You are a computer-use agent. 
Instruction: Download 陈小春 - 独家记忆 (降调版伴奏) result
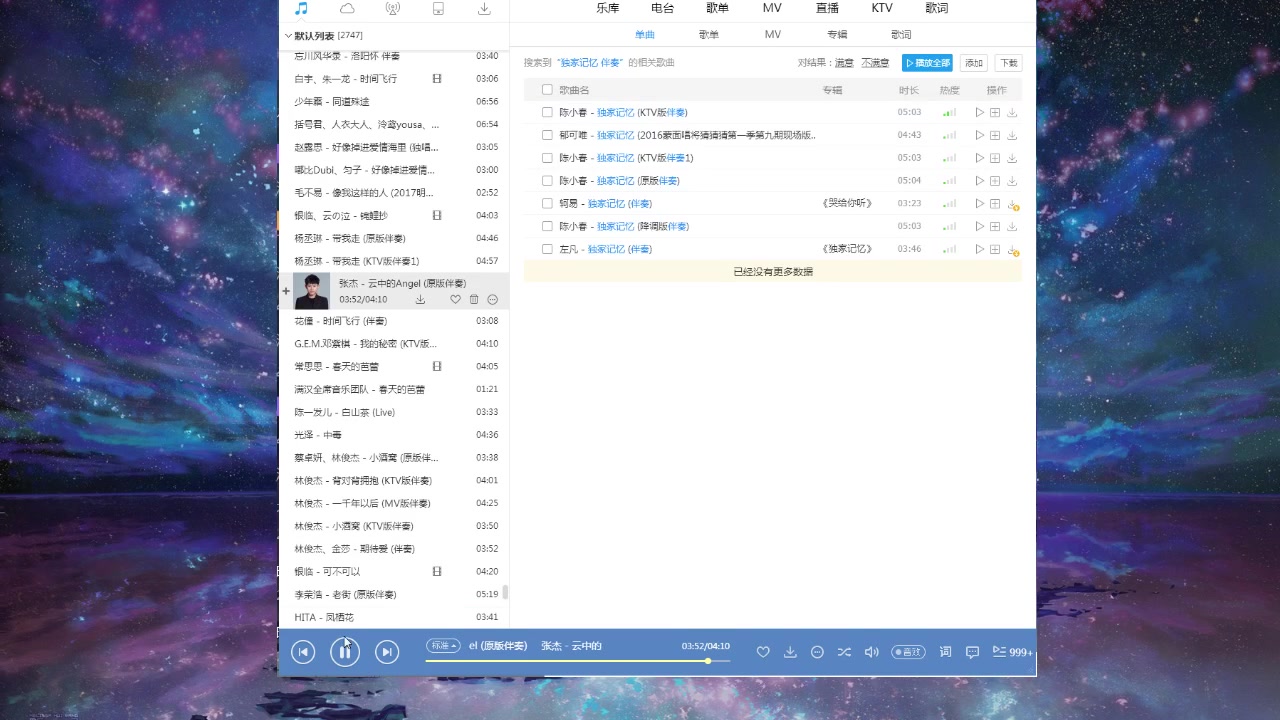pyautogui.click(x=1012, y=227)
